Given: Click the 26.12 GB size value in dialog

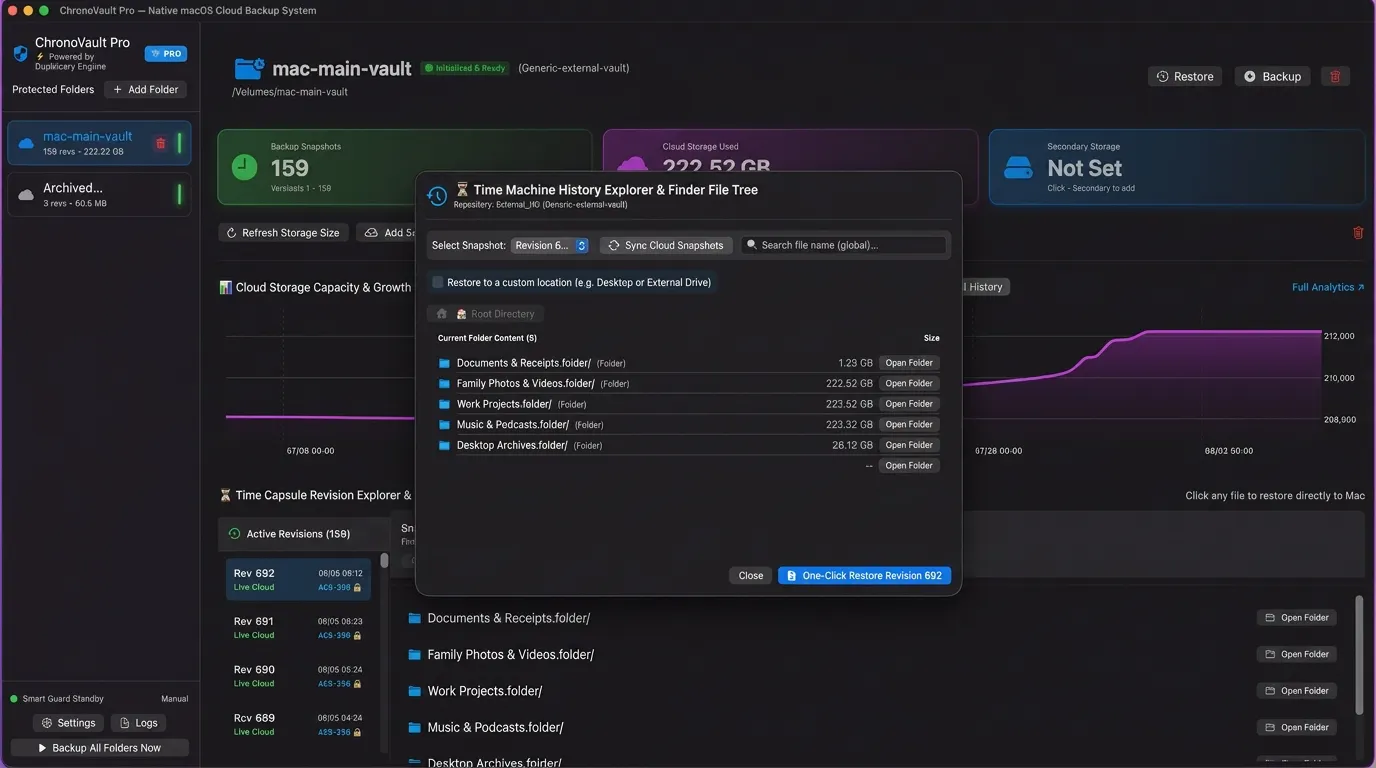Looking at the screenshot, I should pyautogui.click(x=852, y=445).
